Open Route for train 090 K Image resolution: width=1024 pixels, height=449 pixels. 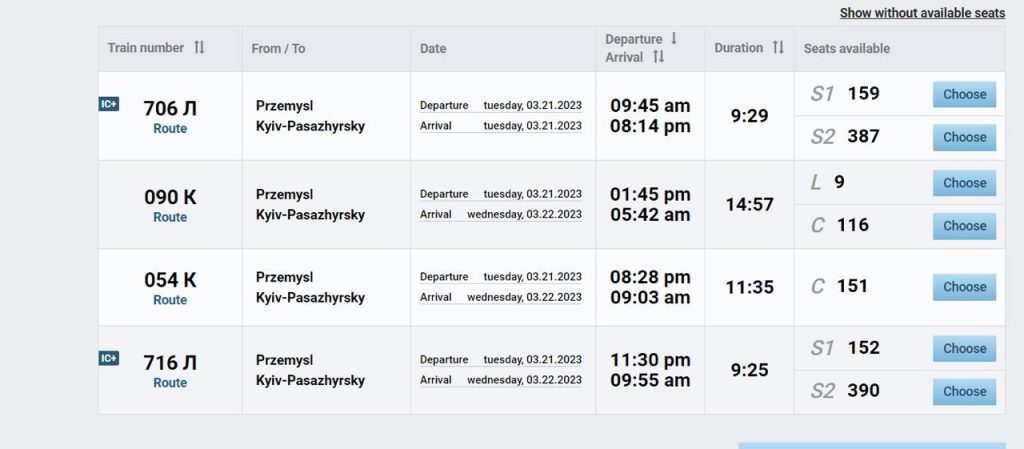(170, 217)
